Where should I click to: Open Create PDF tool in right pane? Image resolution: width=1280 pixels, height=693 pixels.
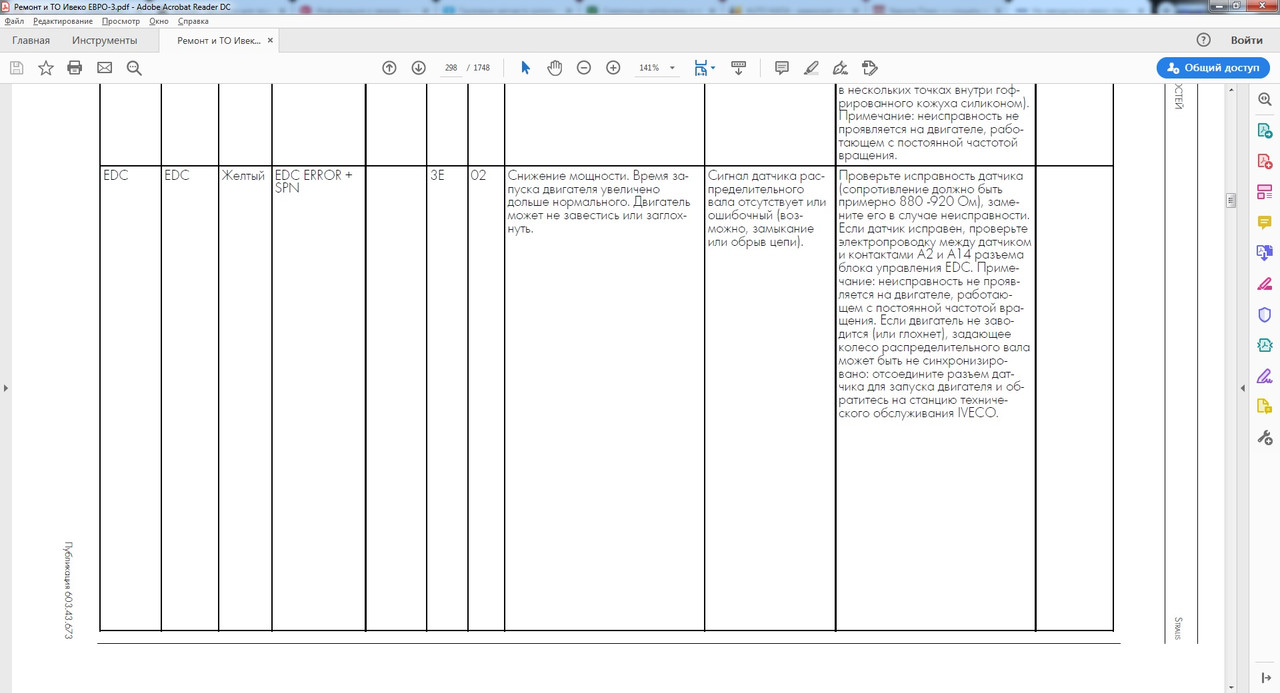[x=1264, y=161]
